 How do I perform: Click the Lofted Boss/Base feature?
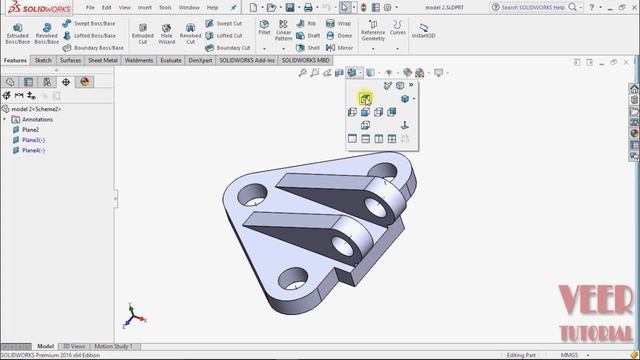click(x=89, y=36)
